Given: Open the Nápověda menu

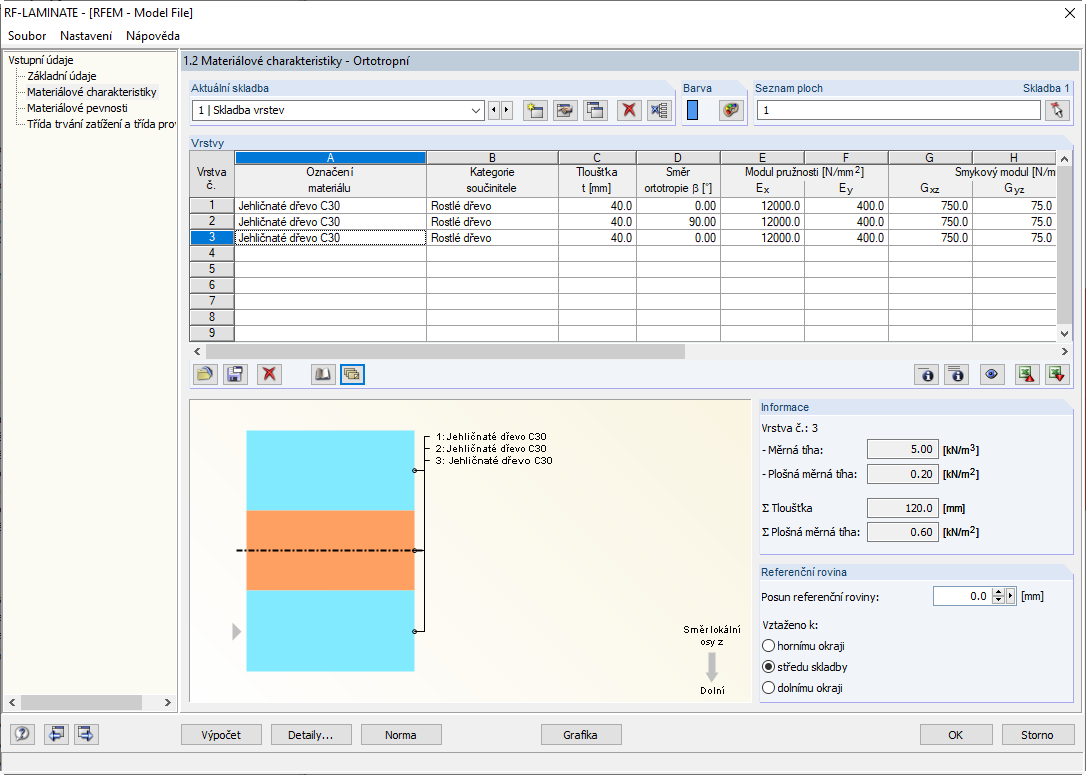Looking at the screenshot, I should [153, 36].
